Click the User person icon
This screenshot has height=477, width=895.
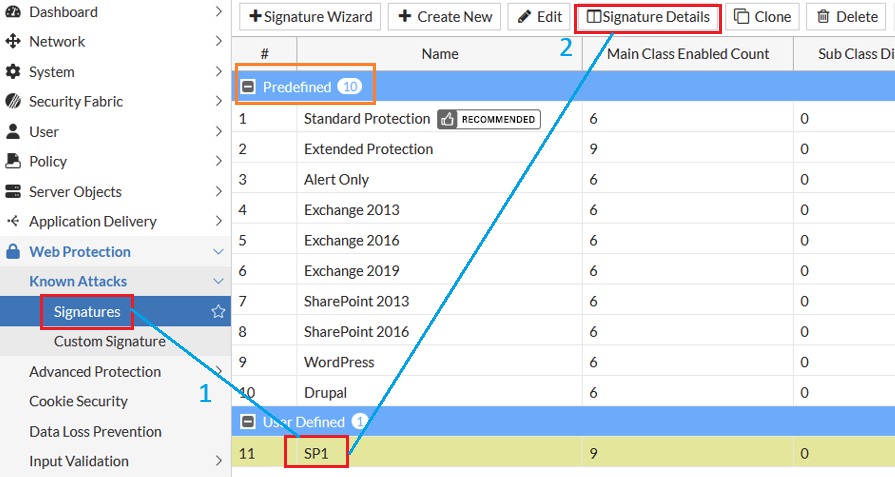tap(13, 132)
